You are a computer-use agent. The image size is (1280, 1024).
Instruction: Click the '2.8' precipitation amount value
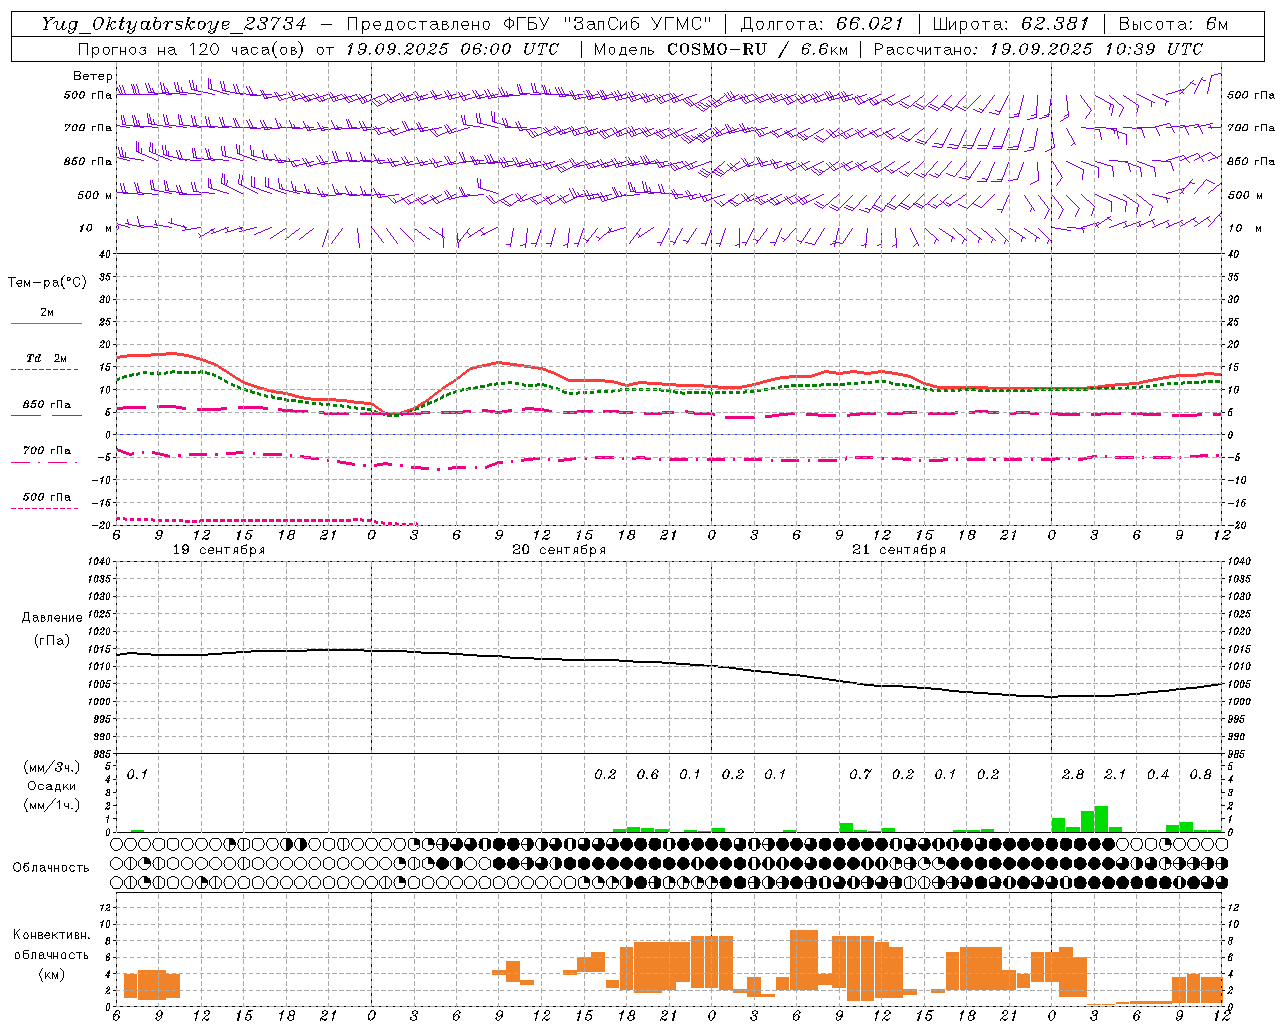coord(1073,775)
